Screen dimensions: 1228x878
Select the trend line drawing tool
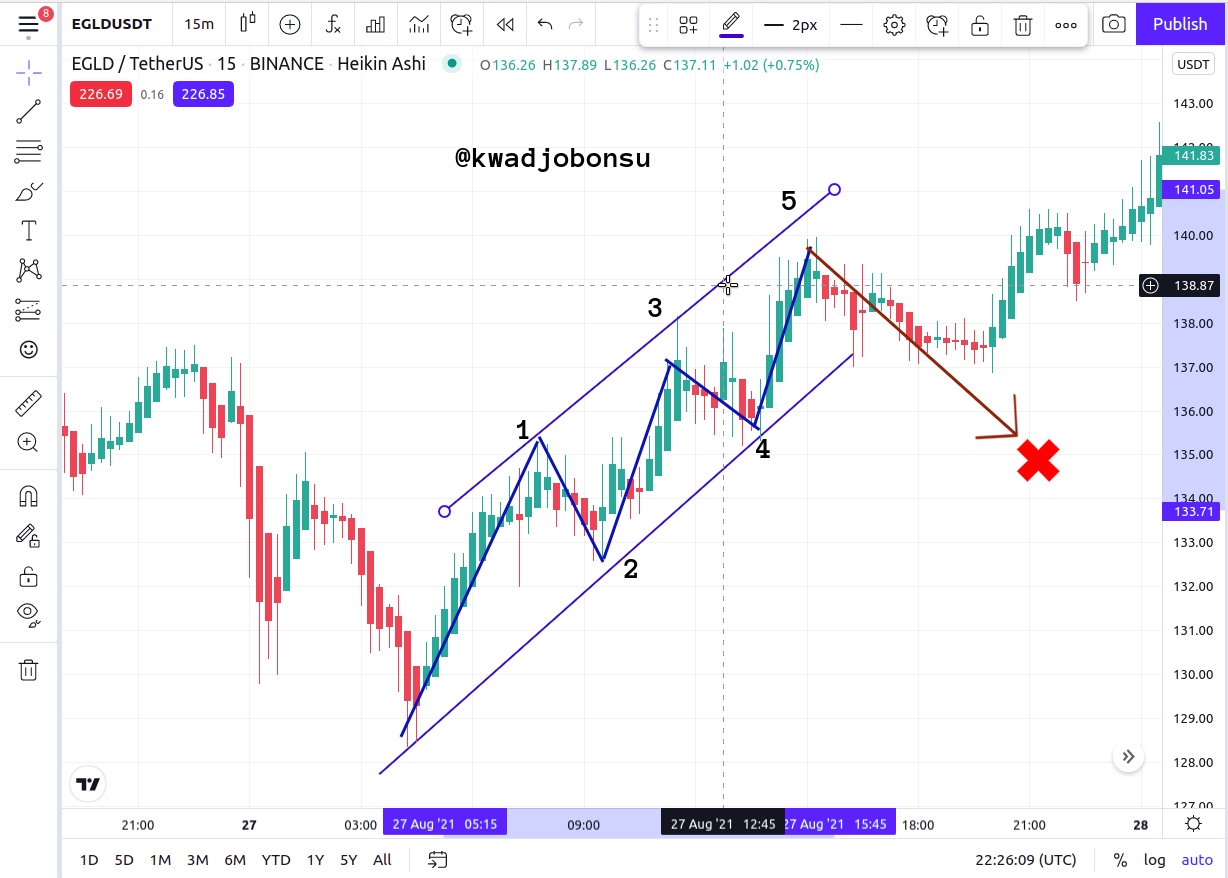[29, 112]
